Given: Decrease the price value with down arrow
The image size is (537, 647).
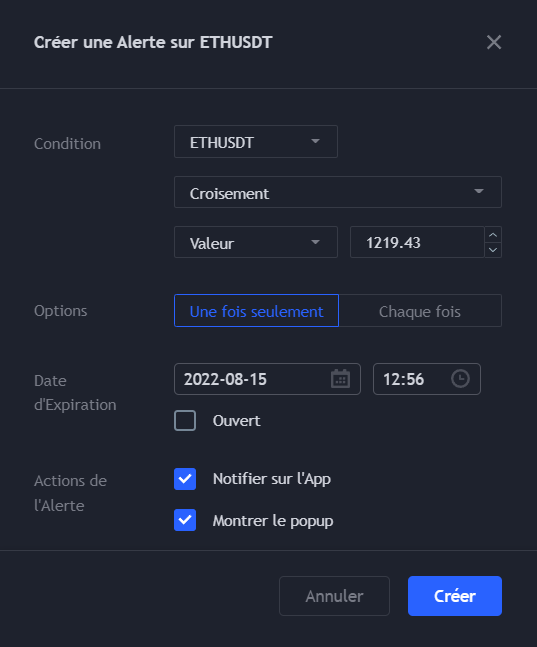Looking at the screenshot, I should 493,250.
